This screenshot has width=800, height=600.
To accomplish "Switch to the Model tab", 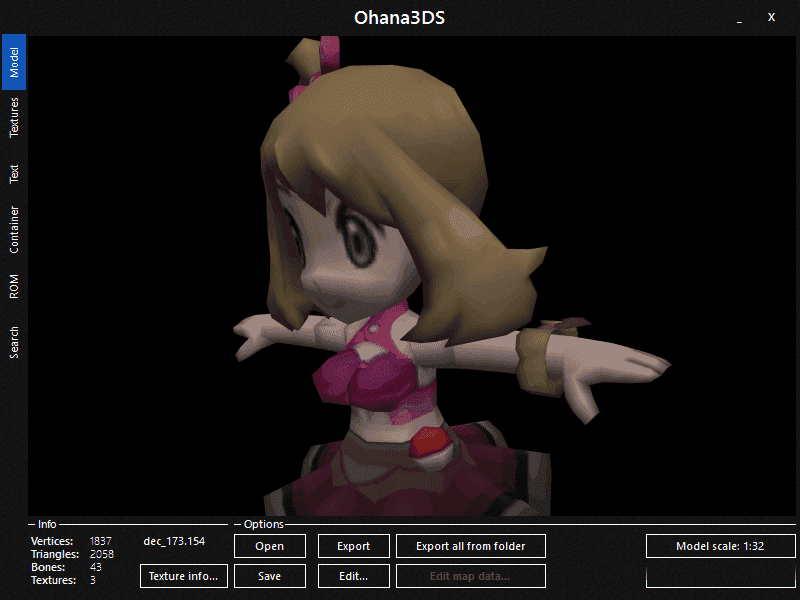I will [x=14, y=62].
